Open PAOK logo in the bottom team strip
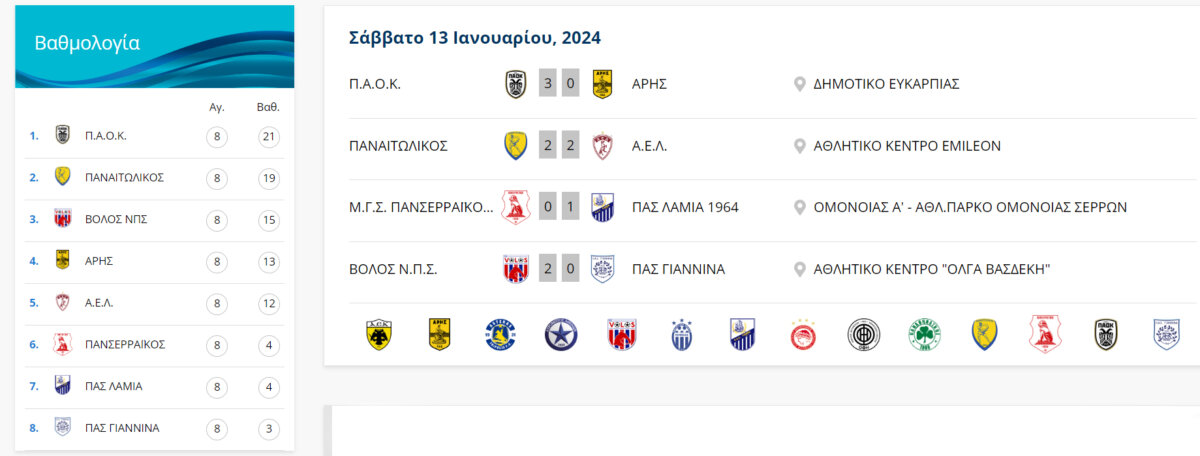This screenshot has width=1200, height=456. (1106, 334)
